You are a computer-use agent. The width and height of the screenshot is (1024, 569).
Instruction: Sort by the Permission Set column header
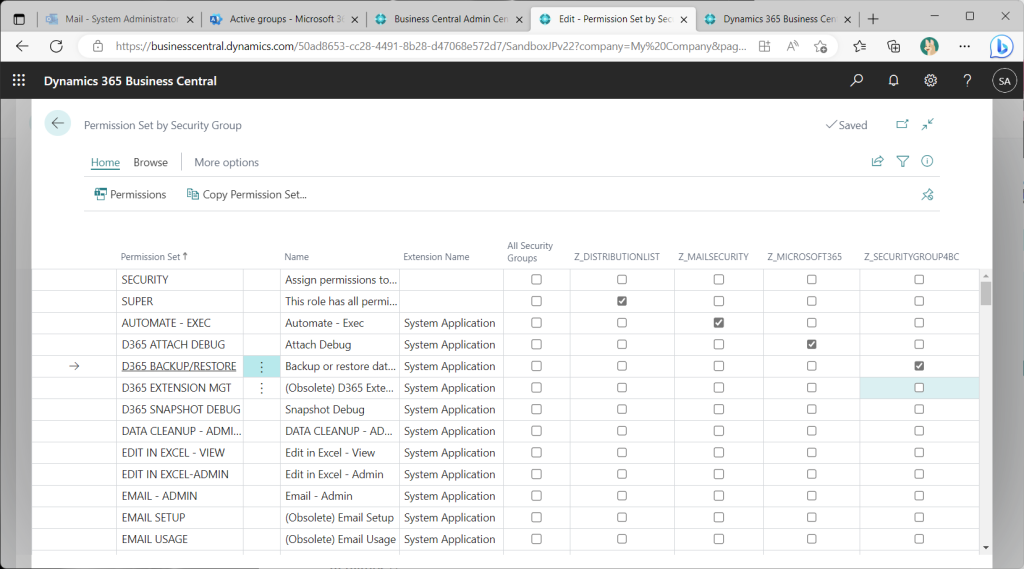tap(153, 257)
